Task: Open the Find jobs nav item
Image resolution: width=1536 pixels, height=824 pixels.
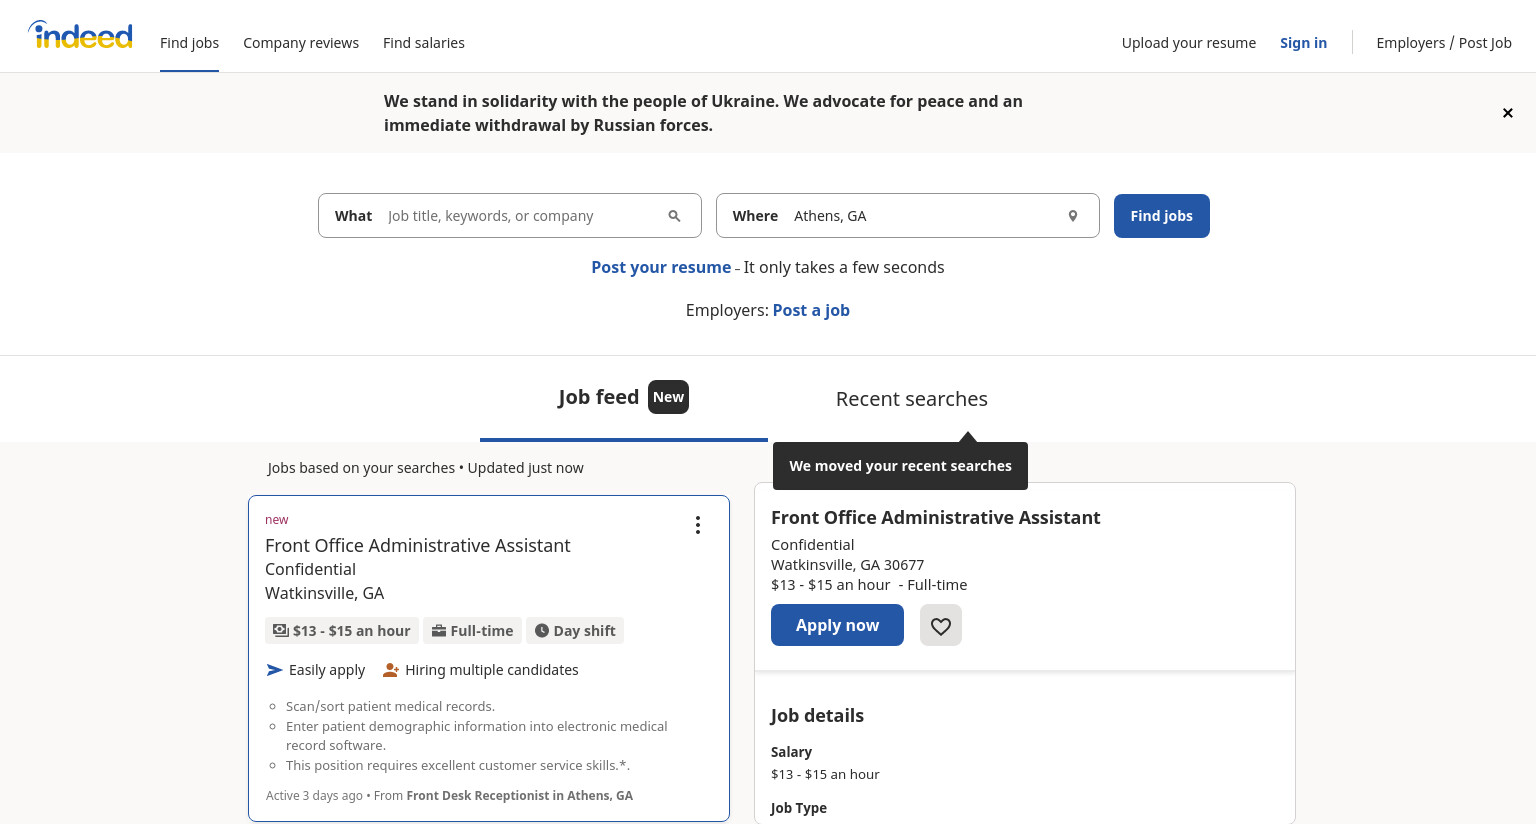Action: (189, 43)
